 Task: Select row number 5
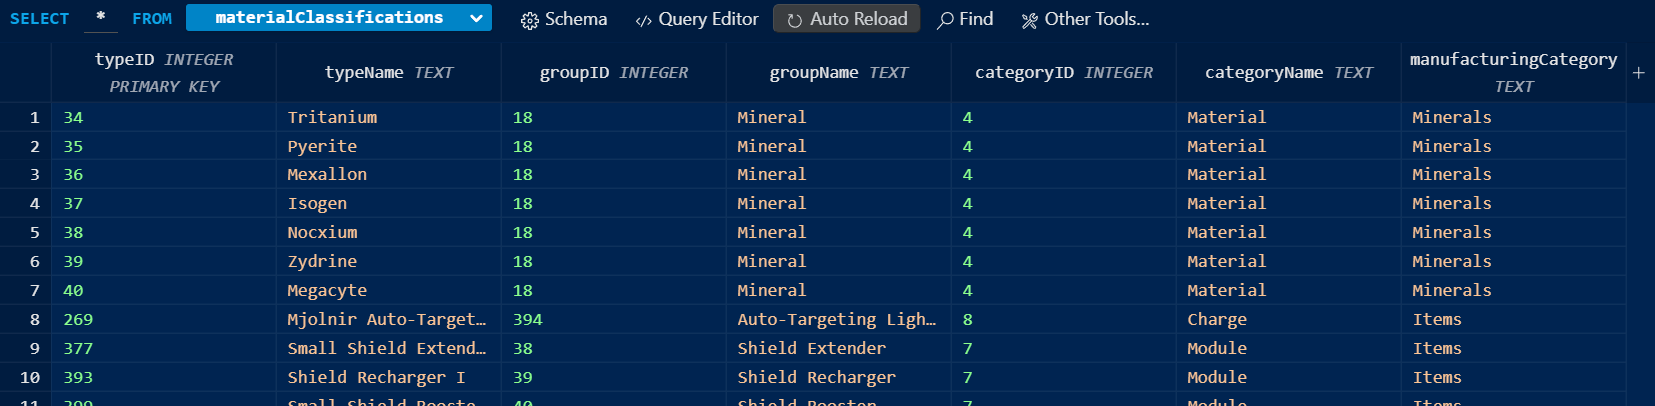[34, 233]
